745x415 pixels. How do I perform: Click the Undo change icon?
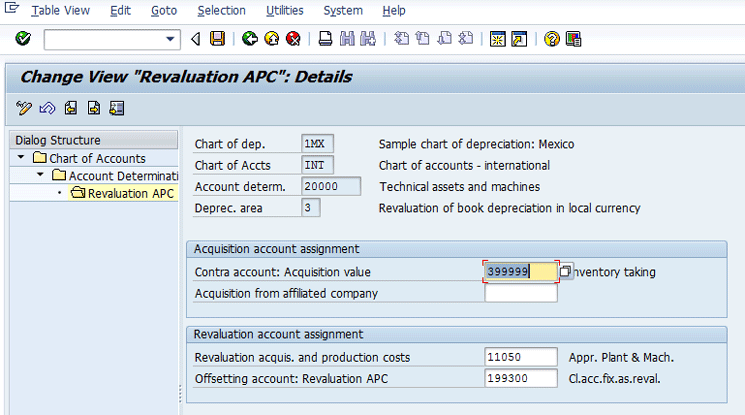pyautogui.click(x=47, y=108)
